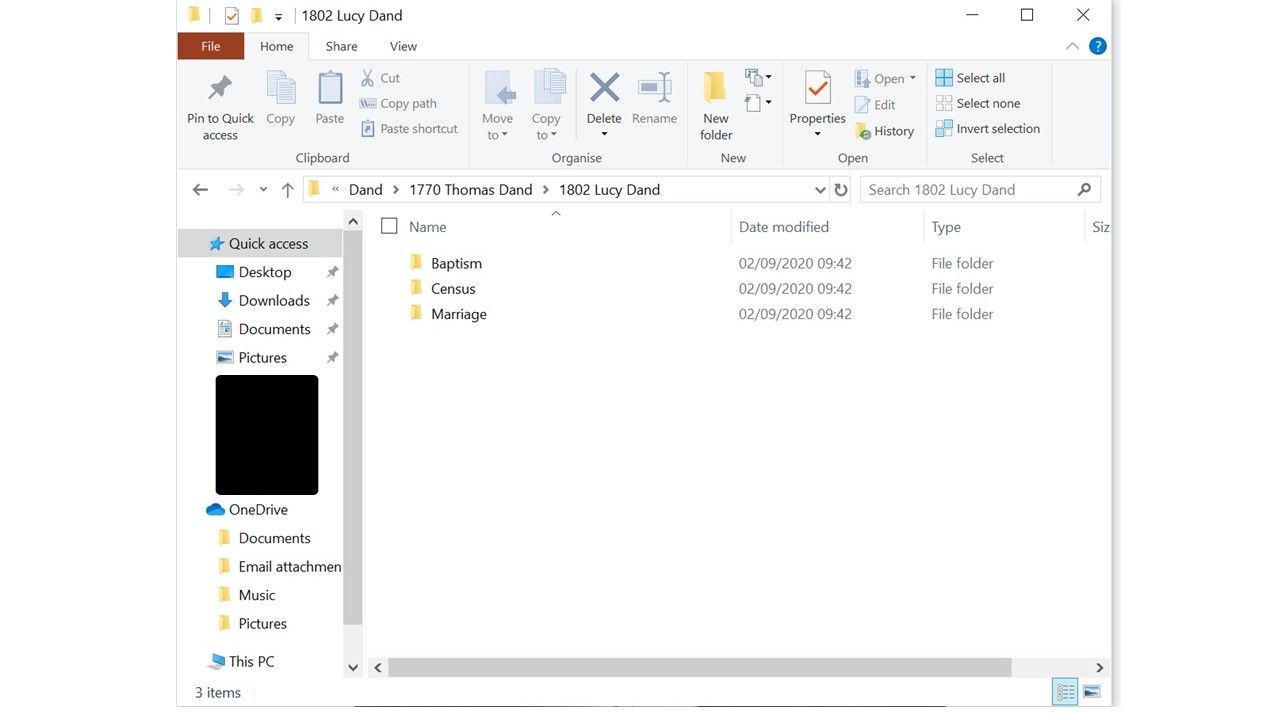Open the Move to dropdown

tap(497, 104)
